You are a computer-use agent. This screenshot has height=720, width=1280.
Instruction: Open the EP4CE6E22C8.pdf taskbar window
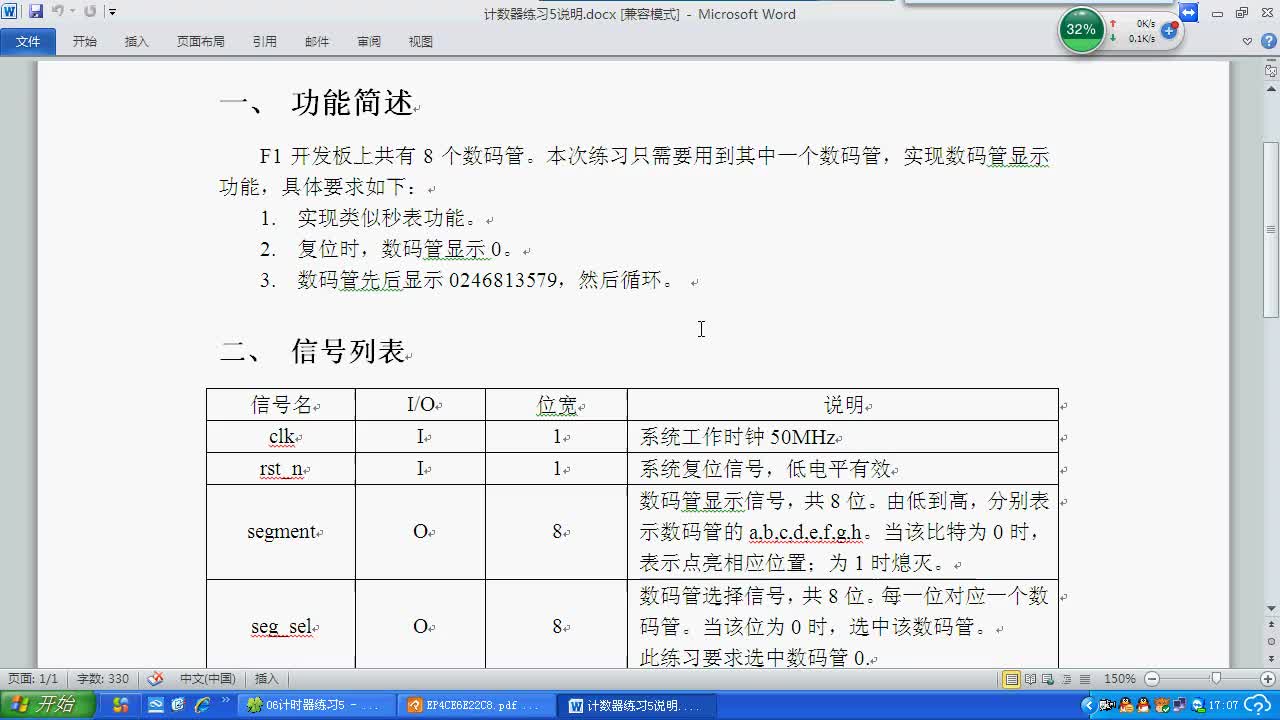tap(477, 705)
